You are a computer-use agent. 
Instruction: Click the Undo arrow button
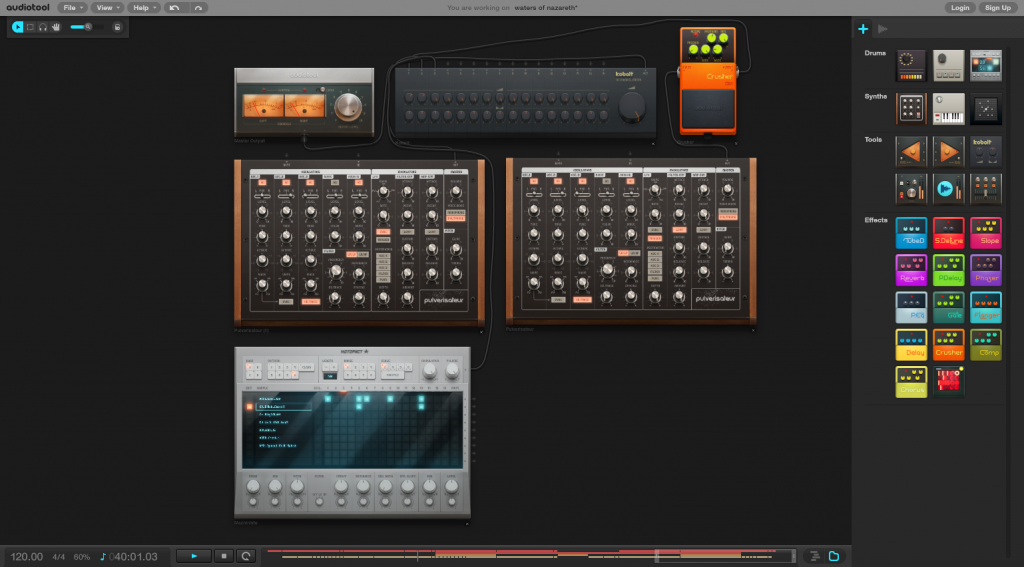pyautogui.click(x=174, y=8)
